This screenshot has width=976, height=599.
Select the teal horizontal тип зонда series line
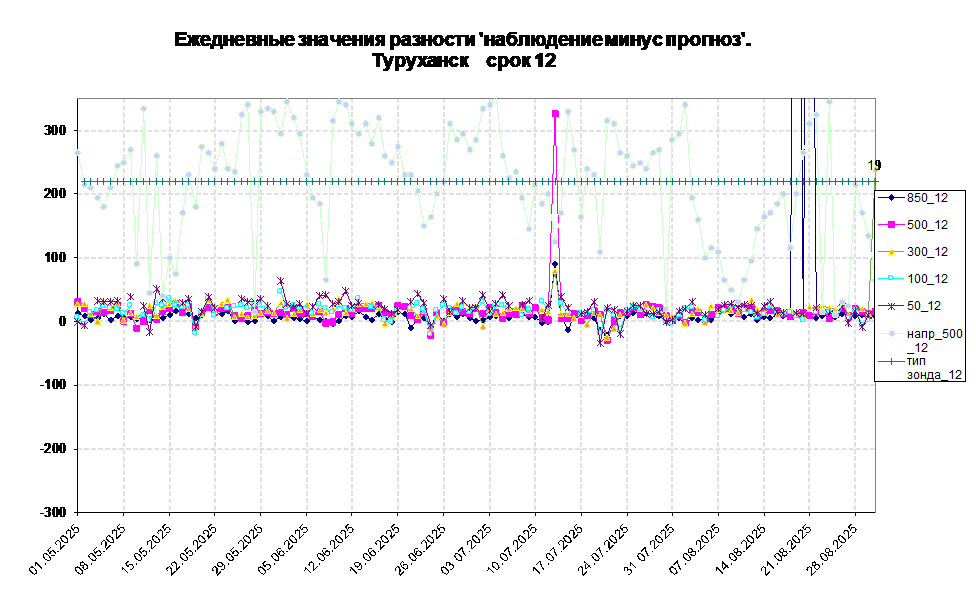400,181
